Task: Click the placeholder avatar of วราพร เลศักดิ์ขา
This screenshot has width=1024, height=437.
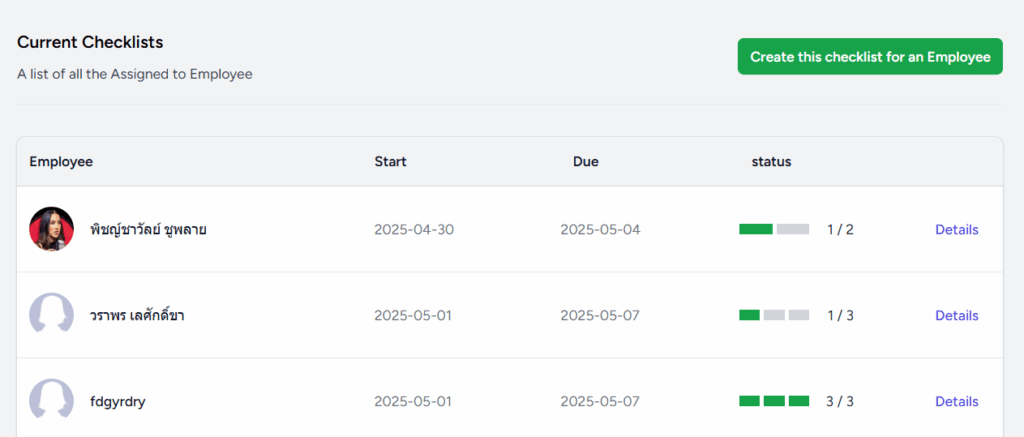Action: point(52,314)
